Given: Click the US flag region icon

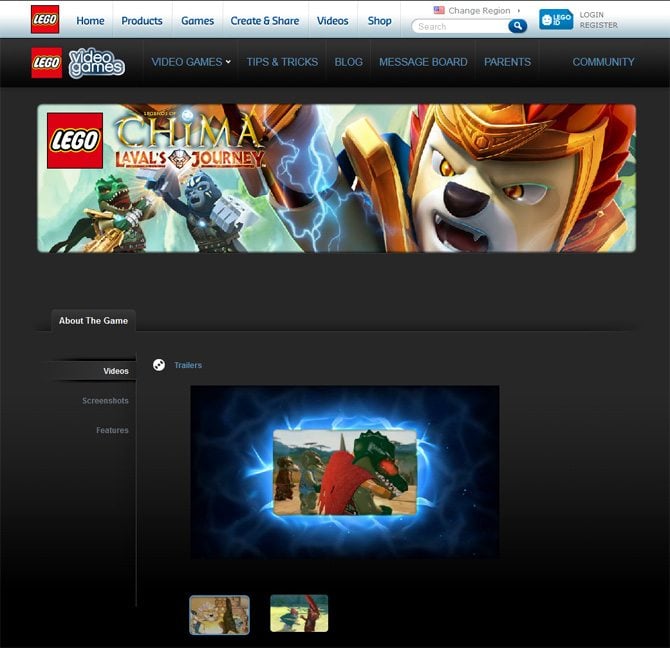Looking at the screenshot, I should coord(439,10).
